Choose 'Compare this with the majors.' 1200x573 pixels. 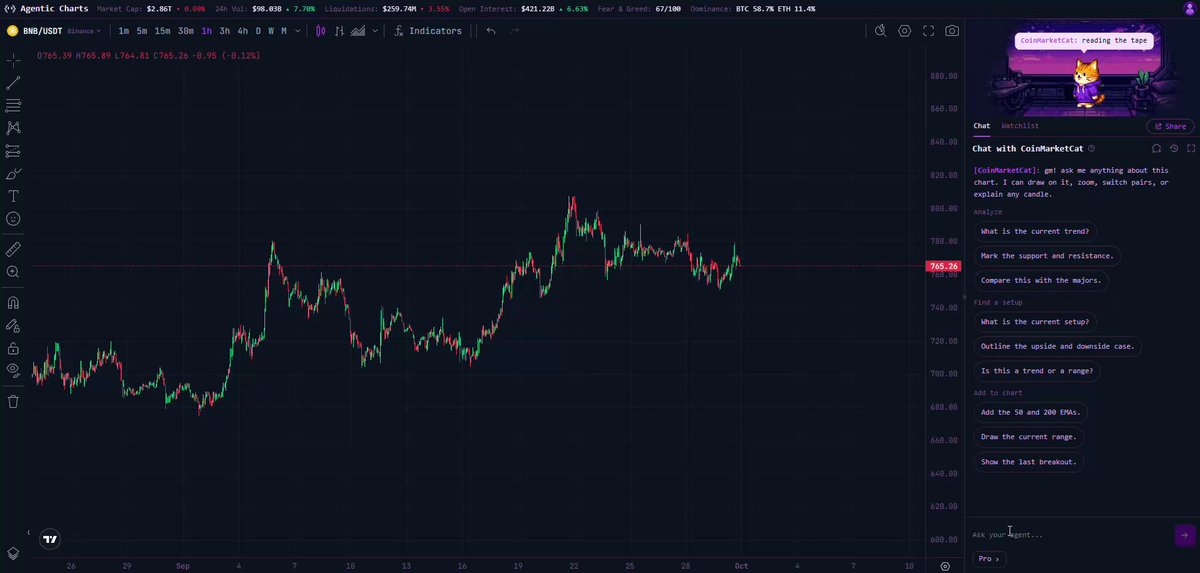(x=1041, y=281)
